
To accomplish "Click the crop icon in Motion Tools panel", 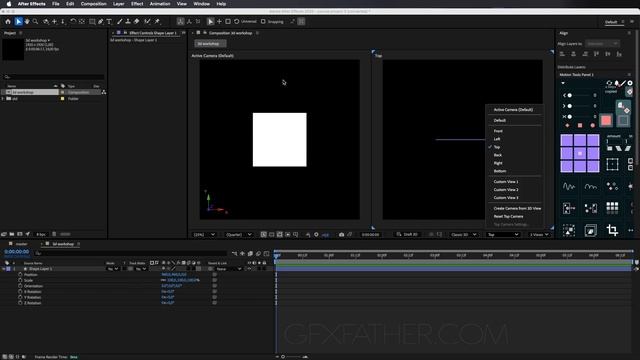I will click(612, 230).
